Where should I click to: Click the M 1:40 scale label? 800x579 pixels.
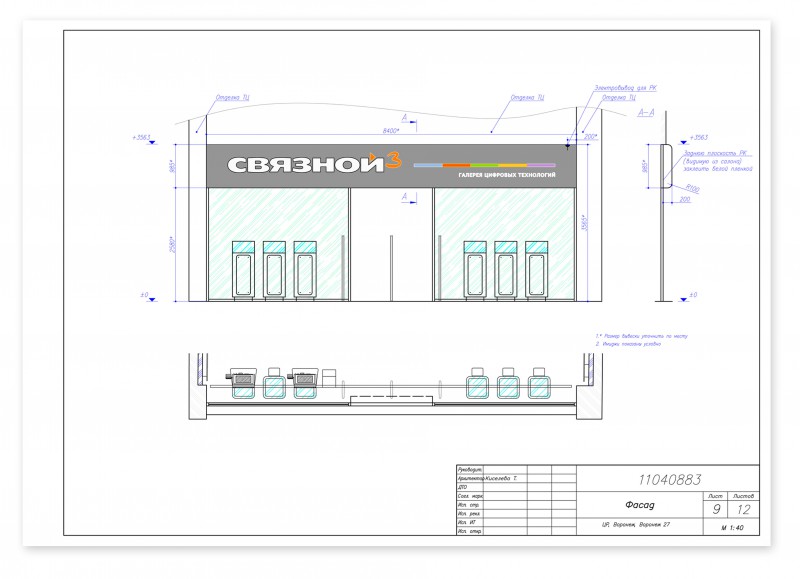tap(732, 528)
